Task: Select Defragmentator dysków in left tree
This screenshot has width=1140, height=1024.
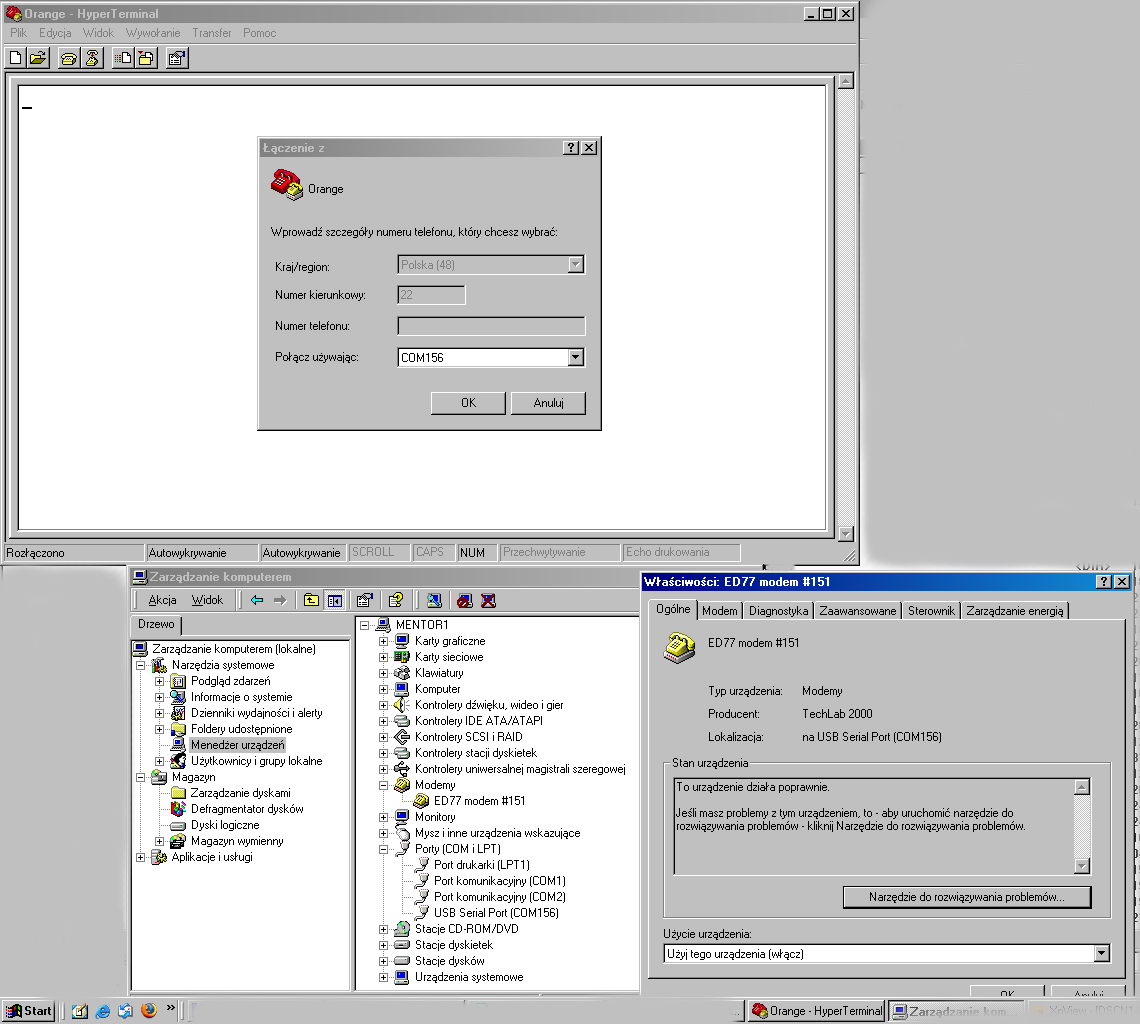Action: tap(247, 809)
